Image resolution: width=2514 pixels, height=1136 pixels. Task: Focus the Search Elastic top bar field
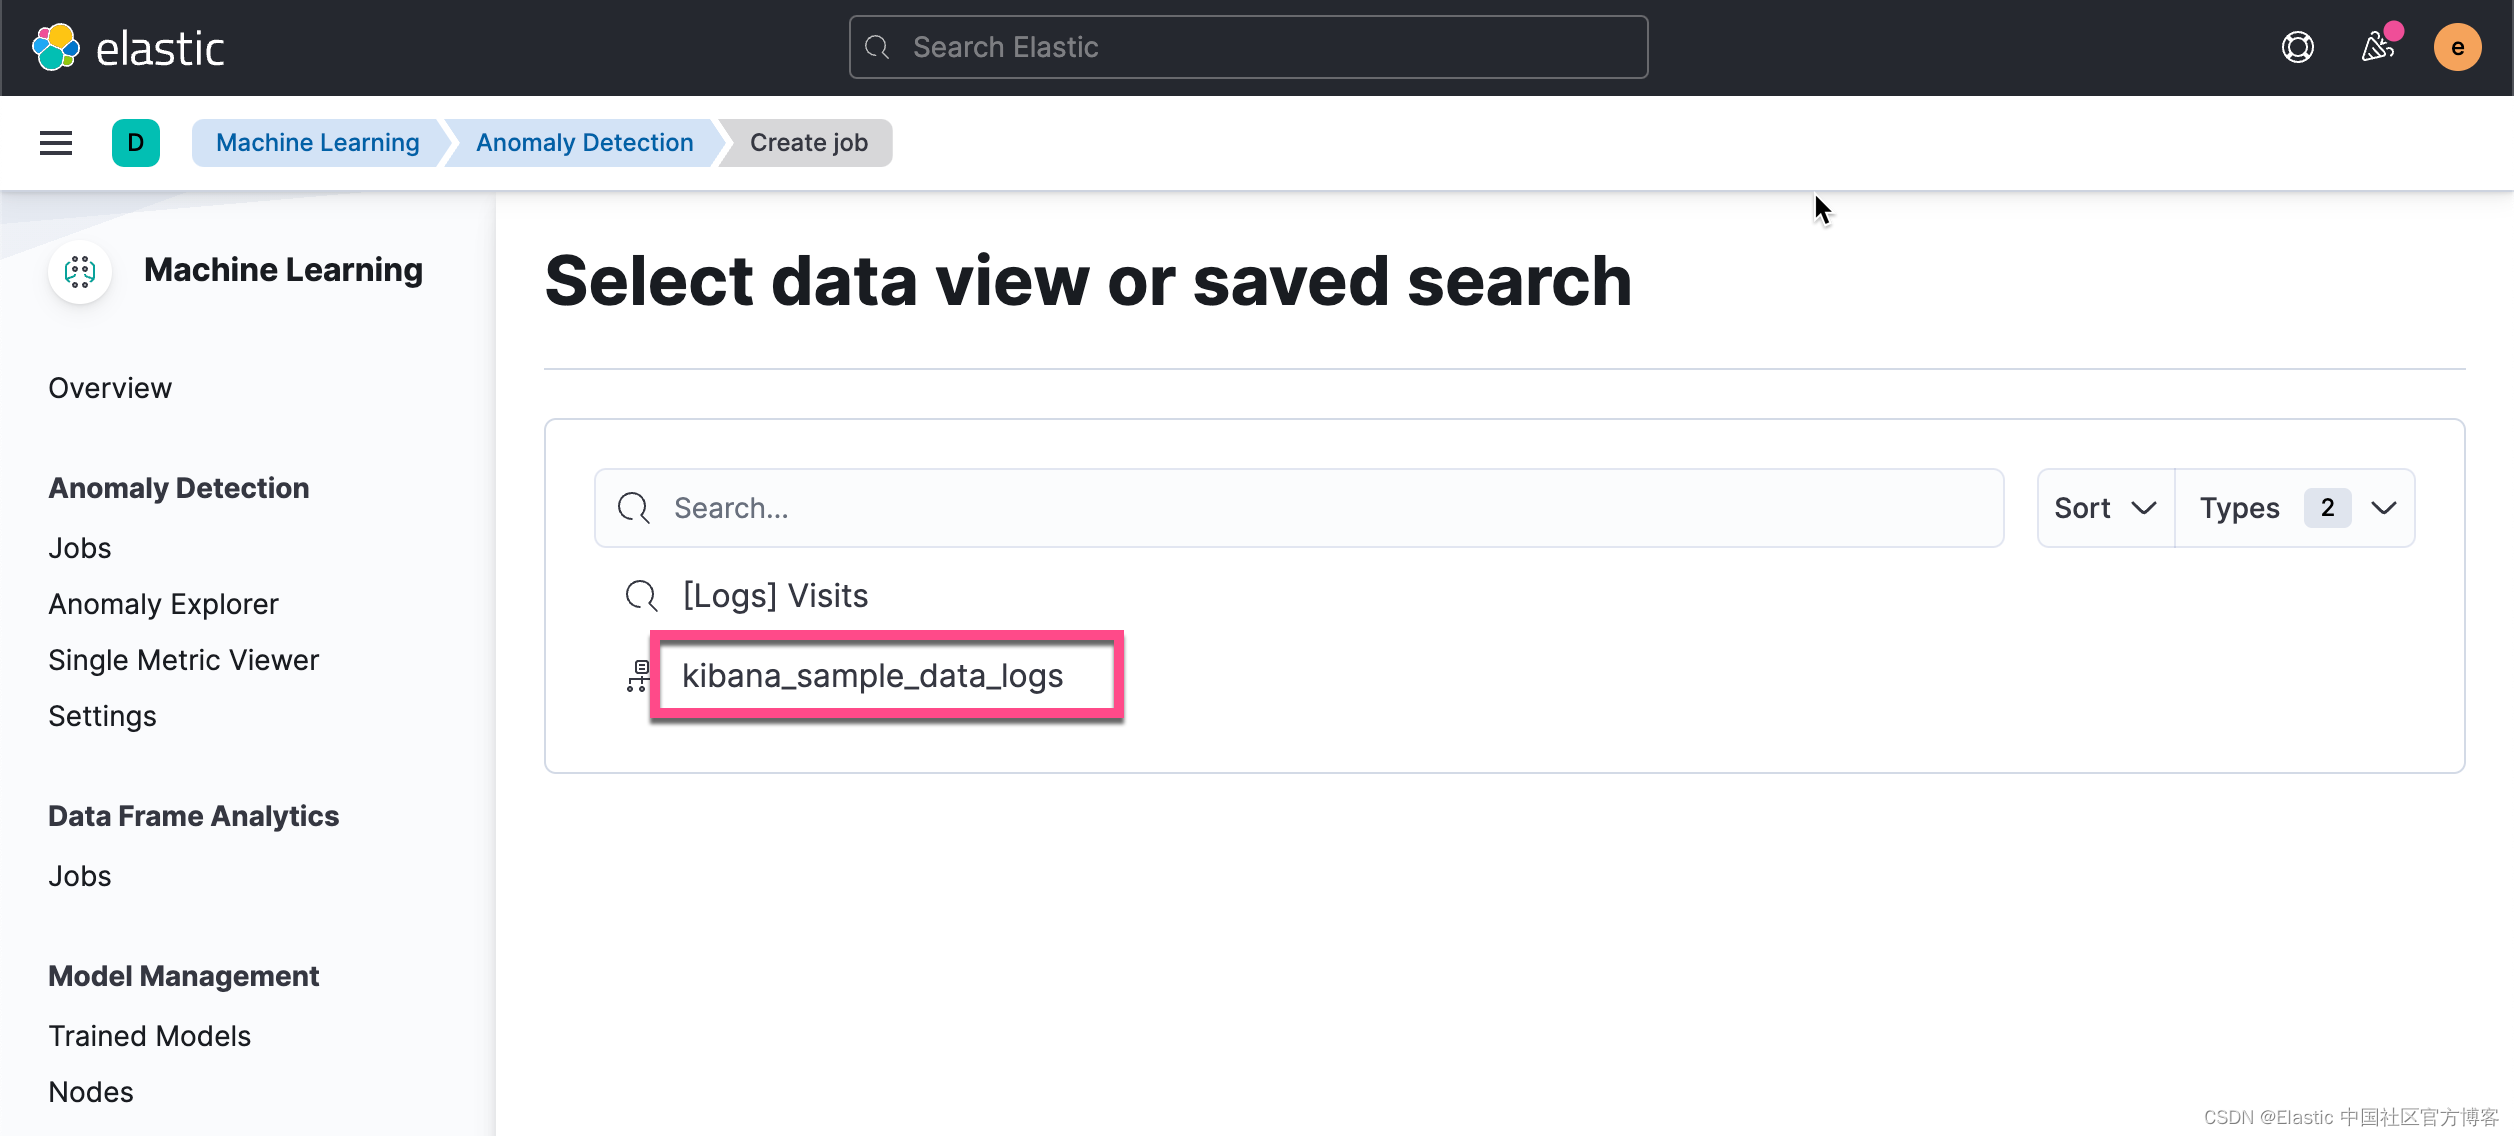click(x=1248, y=47)
